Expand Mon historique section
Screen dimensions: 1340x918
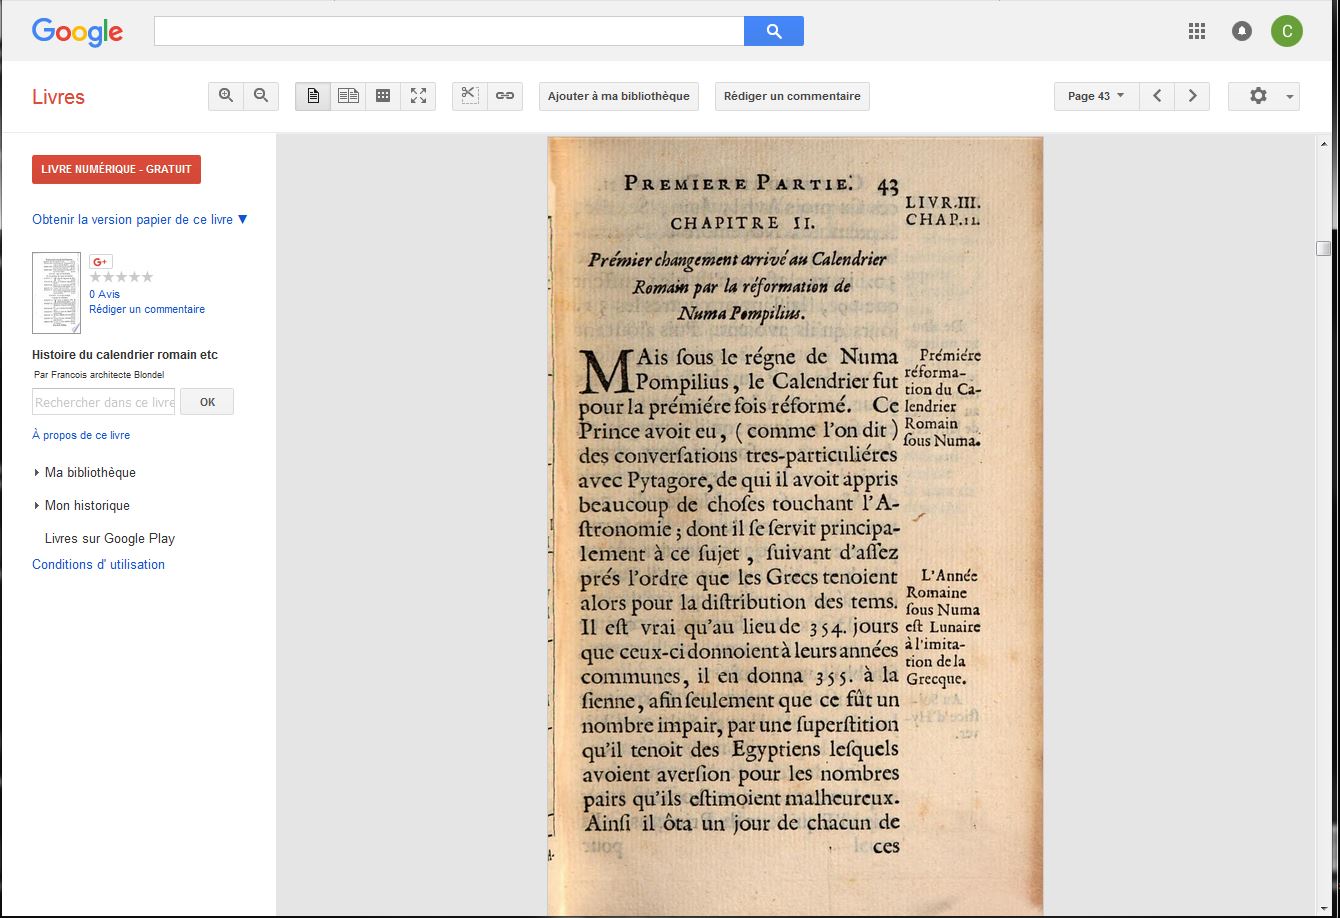pos(87,505)
